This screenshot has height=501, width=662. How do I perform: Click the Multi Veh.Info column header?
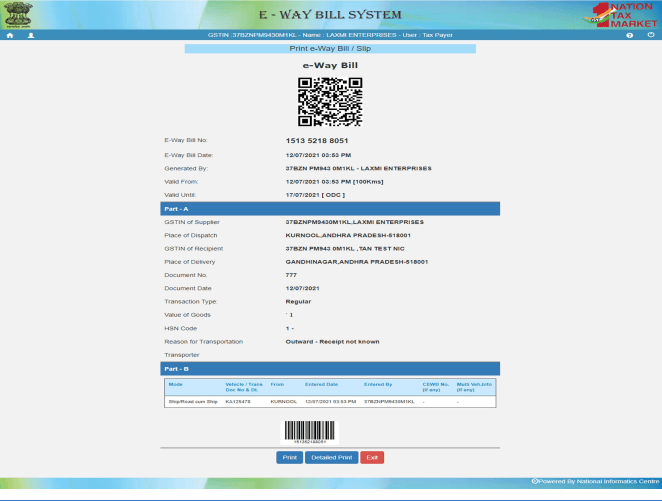(474, 387)
